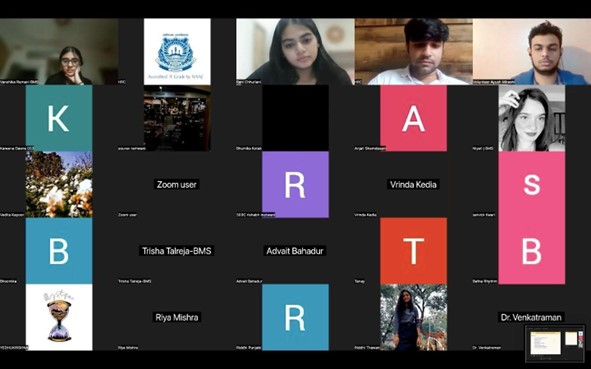Select the purple R avatar tile

click(296, 184)
